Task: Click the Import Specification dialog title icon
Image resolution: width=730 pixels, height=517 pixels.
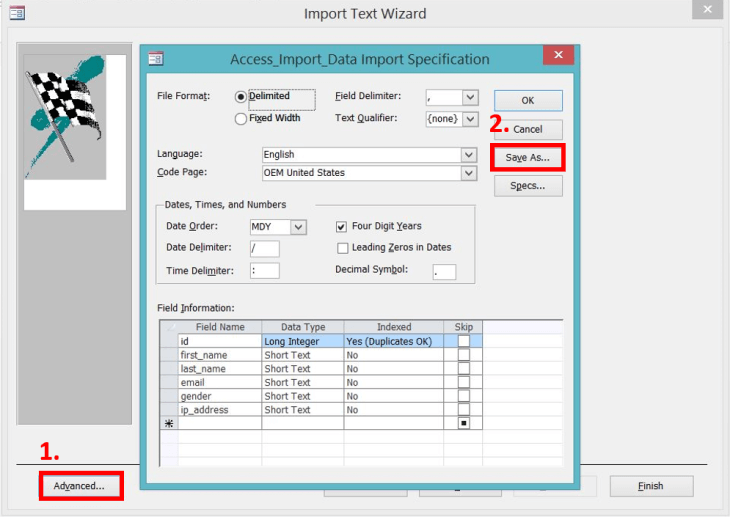Action: tap(156, 59)
